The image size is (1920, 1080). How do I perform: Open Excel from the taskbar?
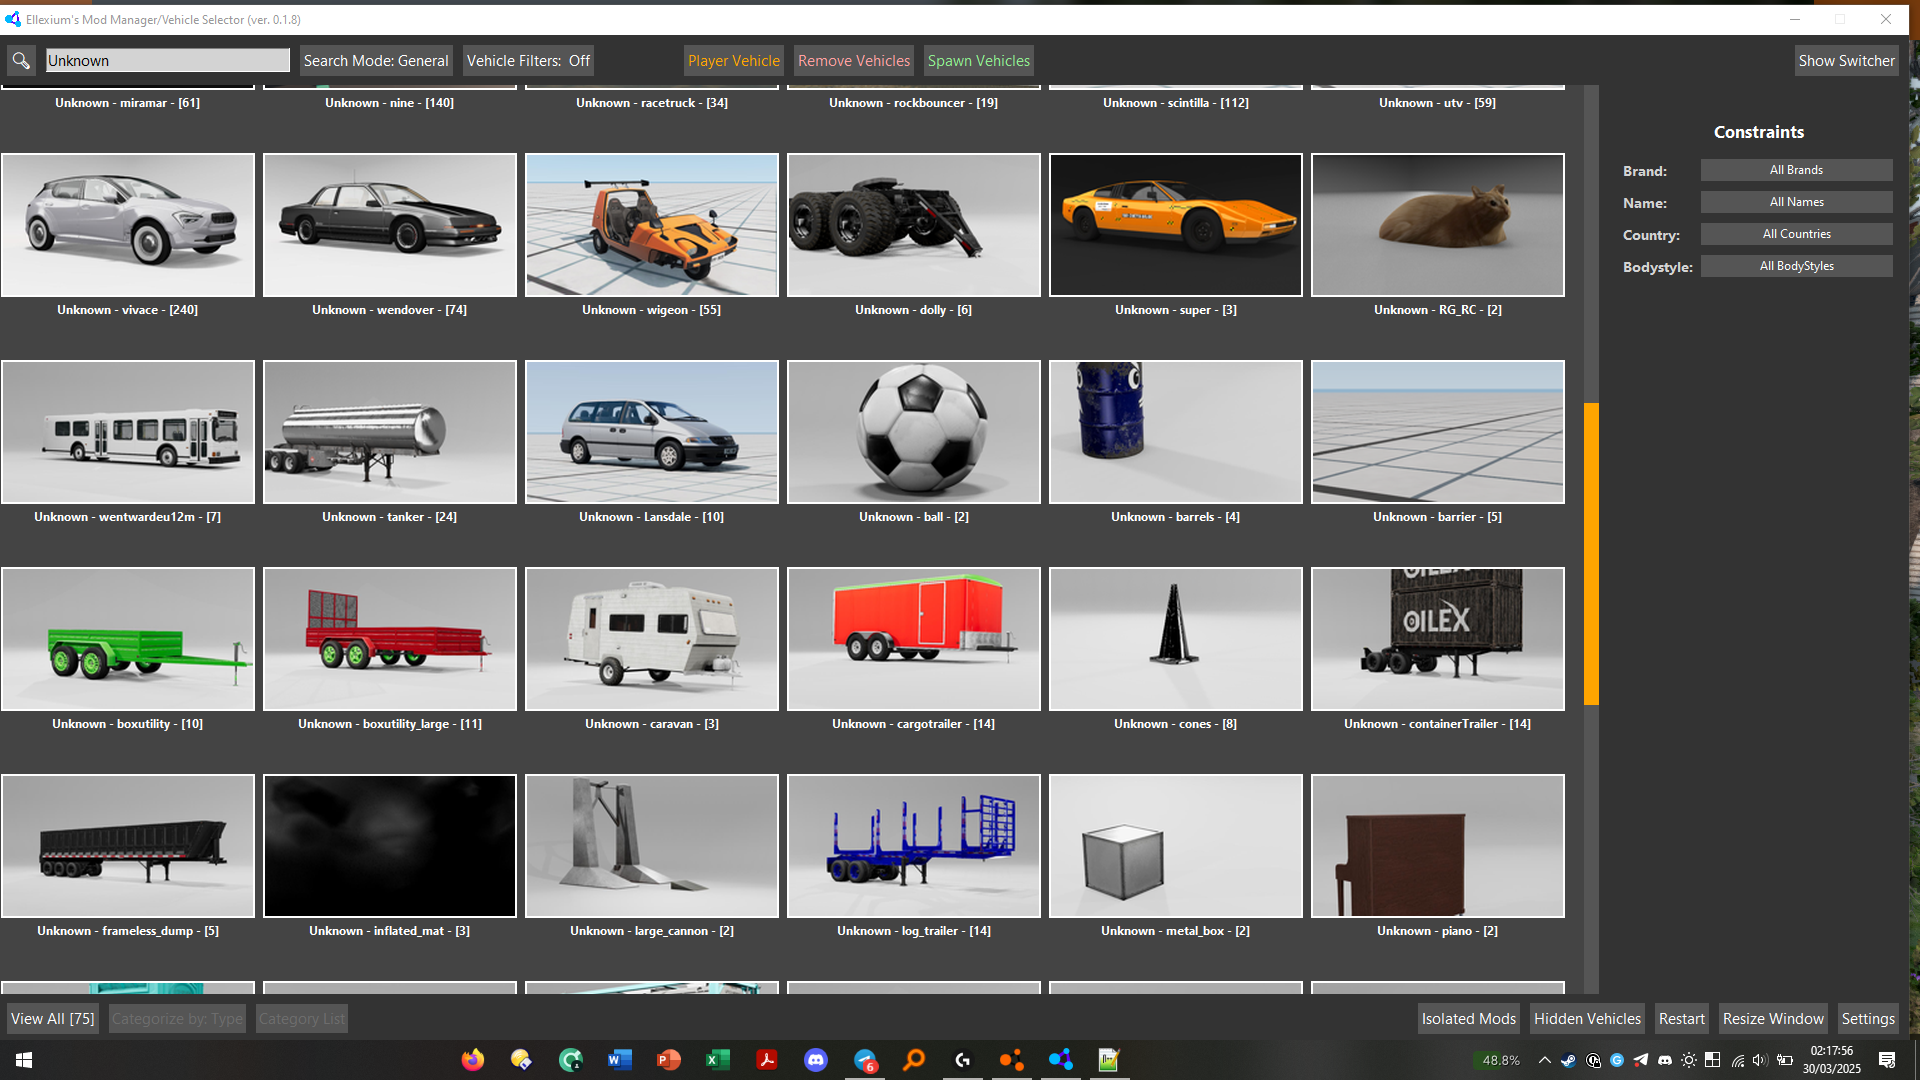coord(717,1060)
